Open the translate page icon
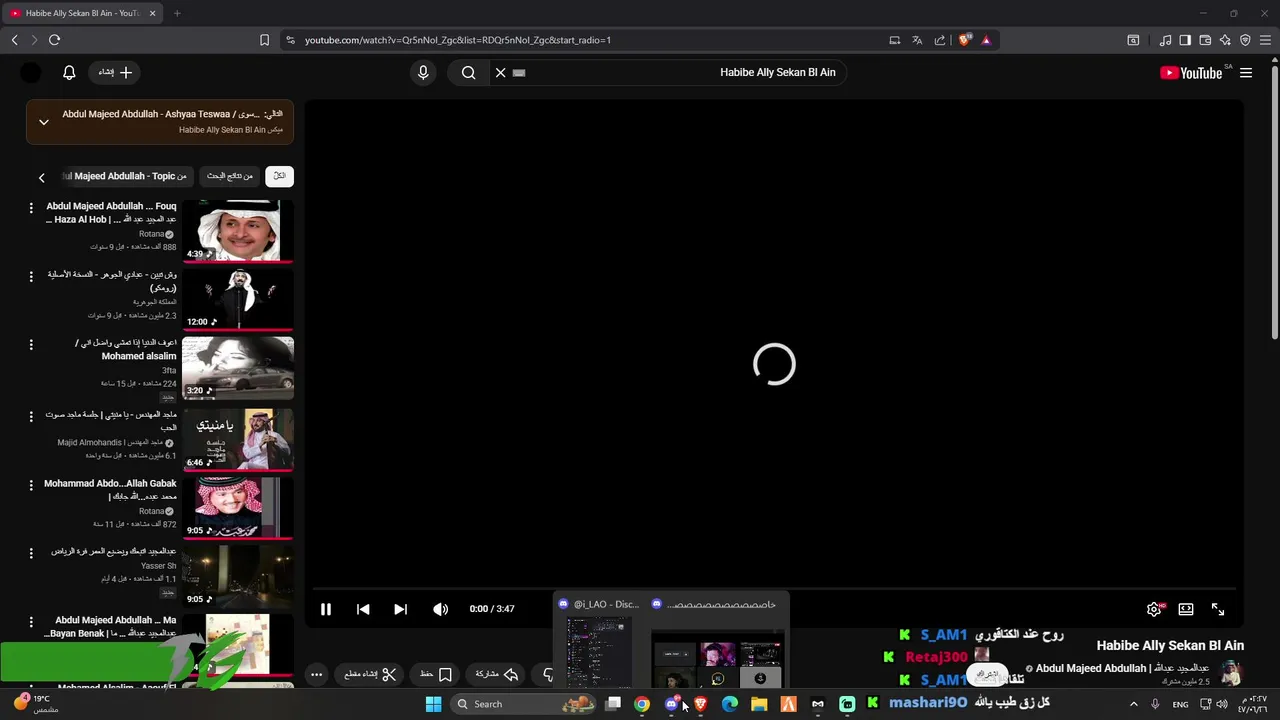Image resolution: width=1280 pixels, height=720 pixels. tap(917, 40)
